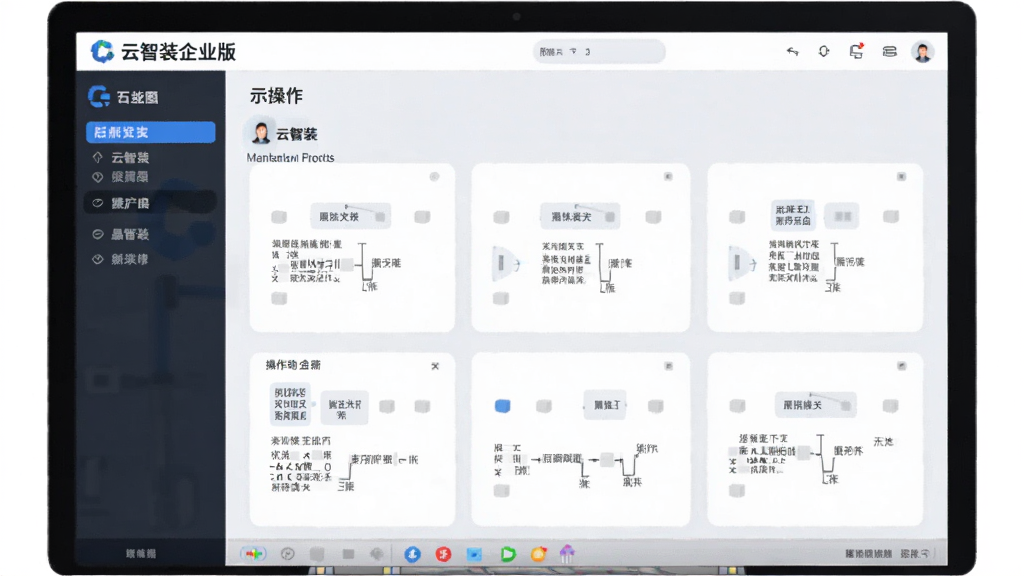Screen dimensions: 1024x576
Task: Open the last item in the sidebar menu
Action: 121,259
